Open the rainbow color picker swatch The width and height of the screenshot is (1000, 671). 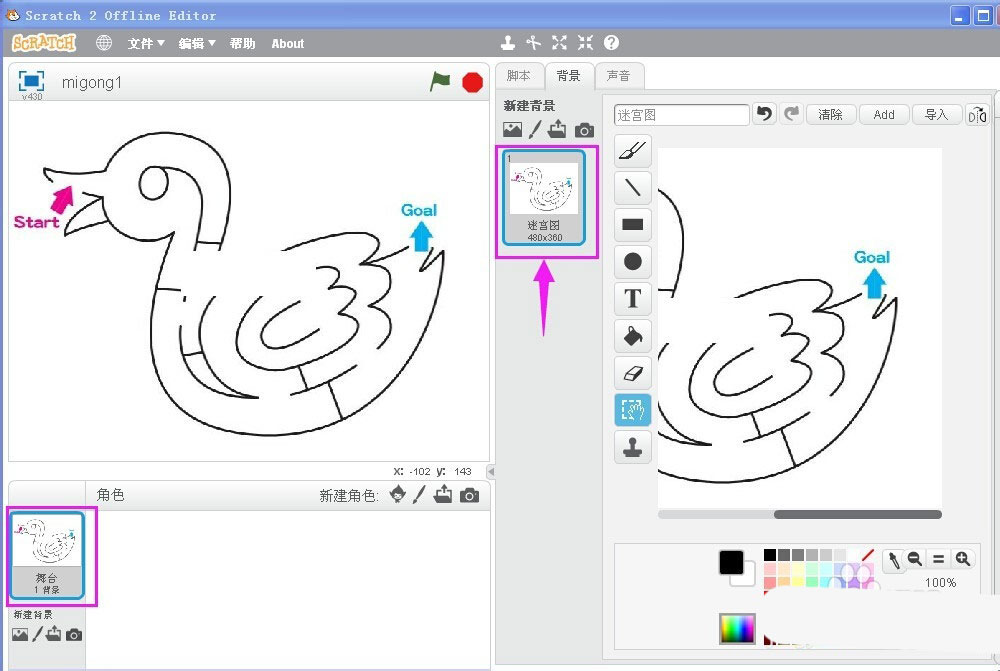pyautogui.click(x=737, y=628)
